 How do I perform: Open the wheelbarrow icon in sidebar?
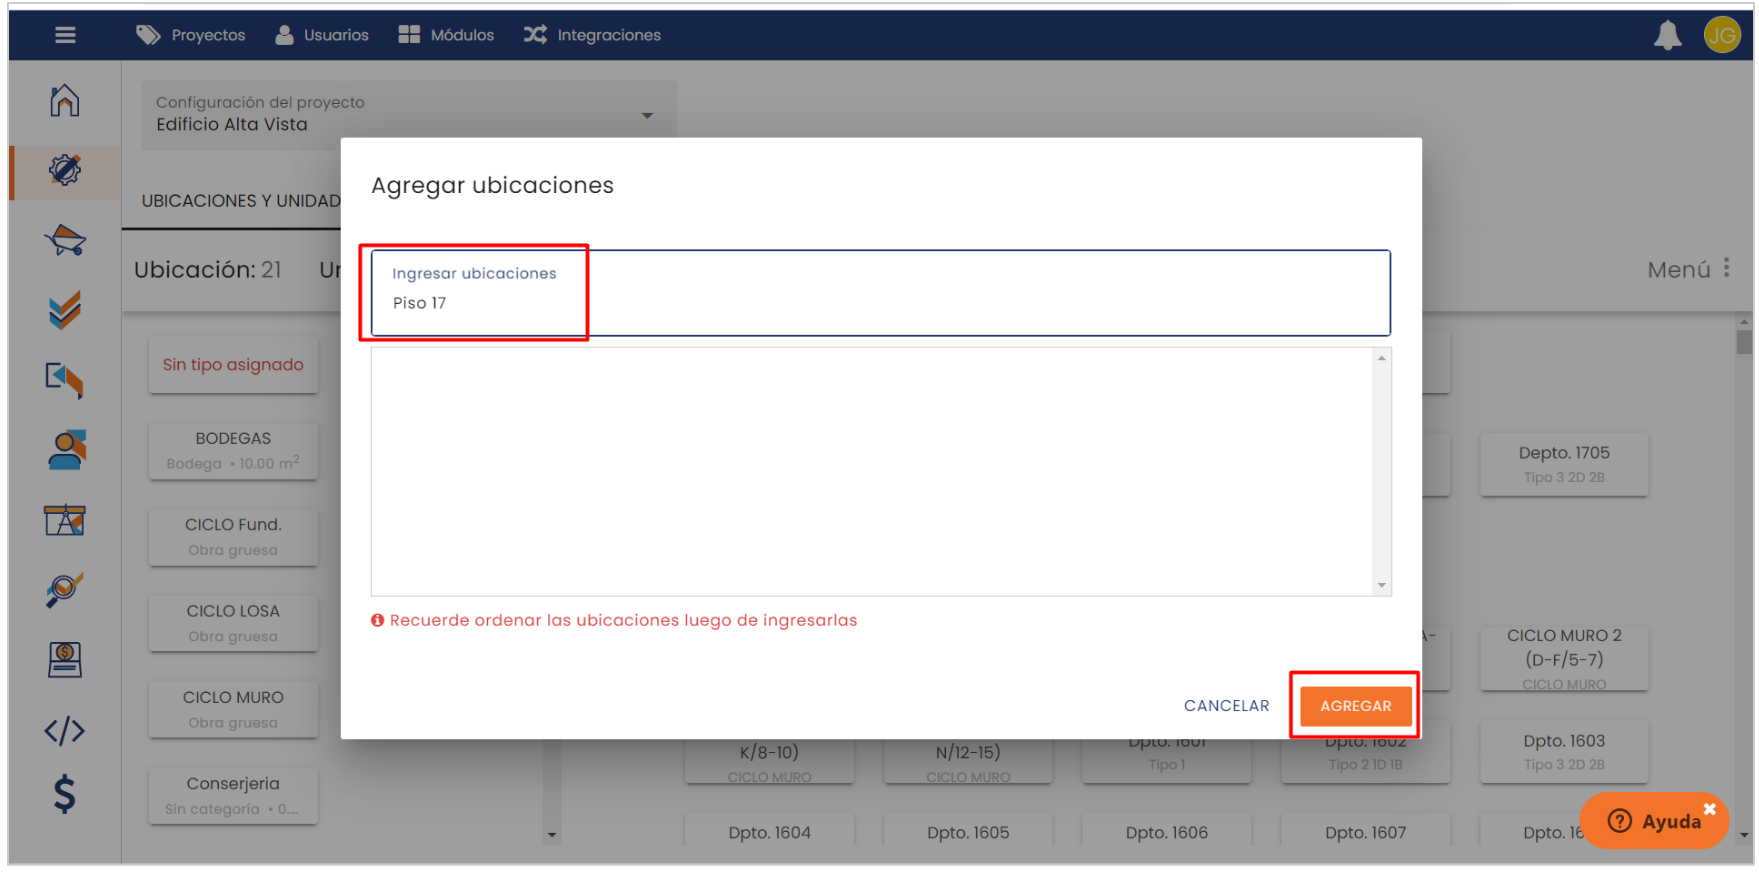pyautogui.click(x=65, y=240)
